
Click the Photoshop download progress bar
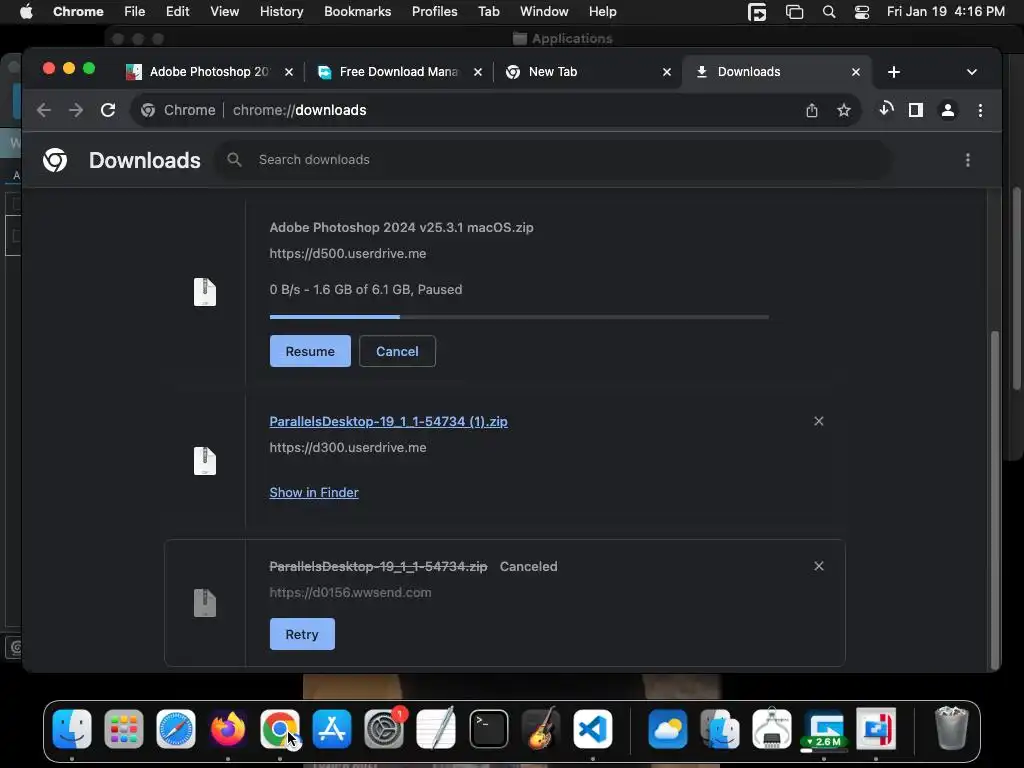pyautogui.click(x=519, y=317)
